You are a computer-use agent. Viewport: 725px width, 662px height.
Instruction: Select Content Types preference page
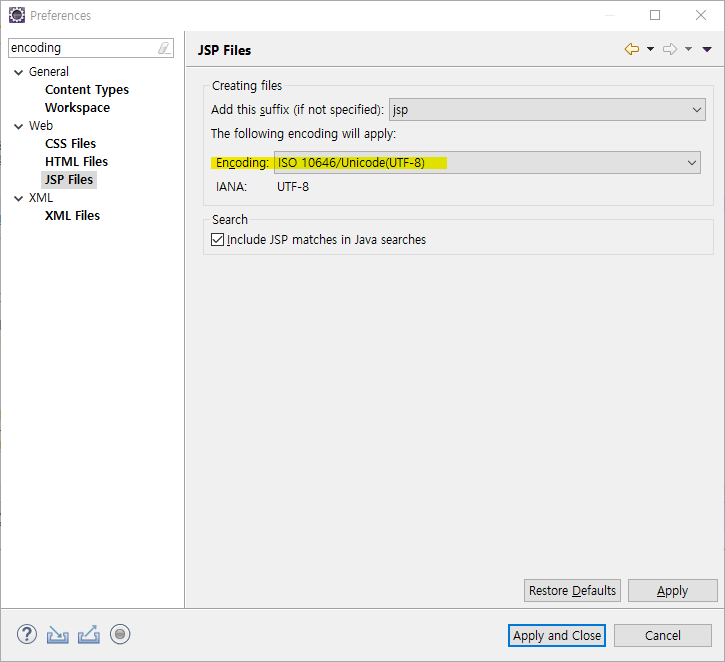coord(87,90)
